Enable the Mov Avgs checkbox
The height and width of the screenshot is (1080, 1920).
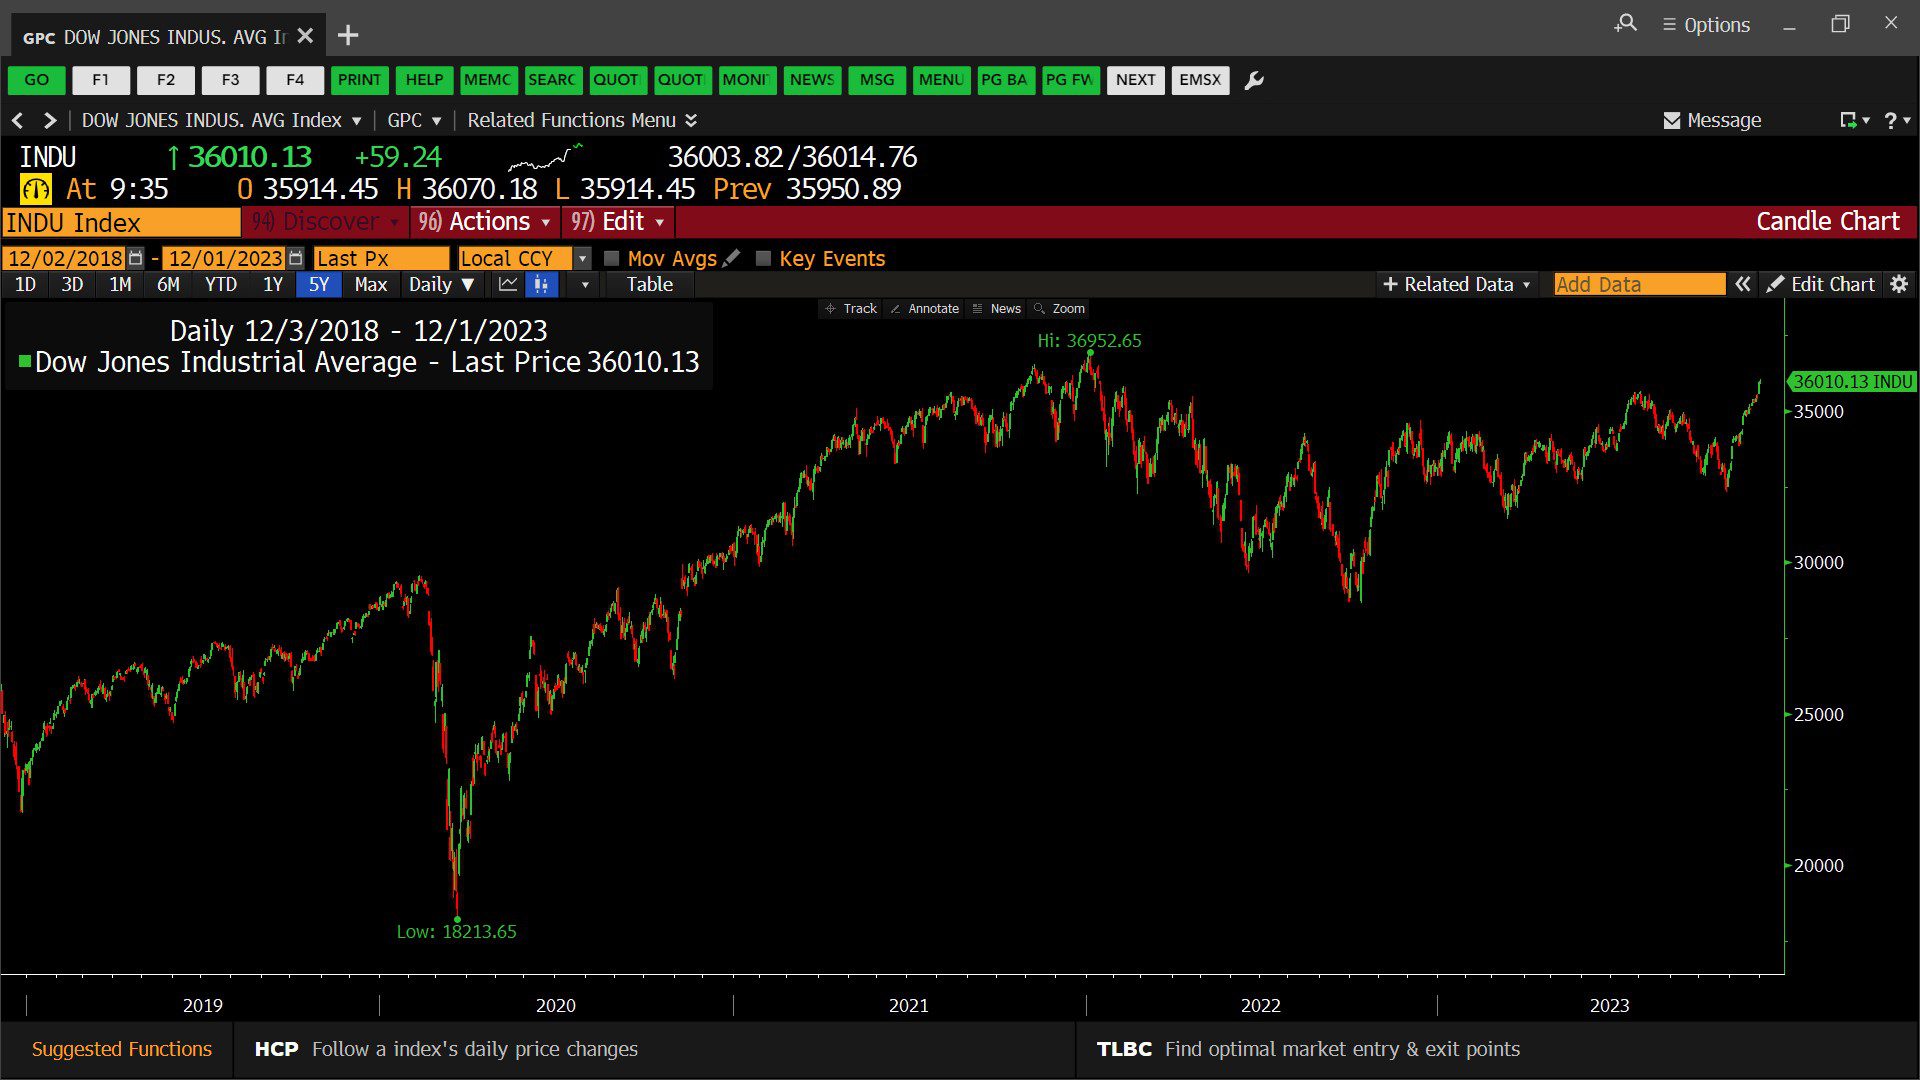click(612, 258)
